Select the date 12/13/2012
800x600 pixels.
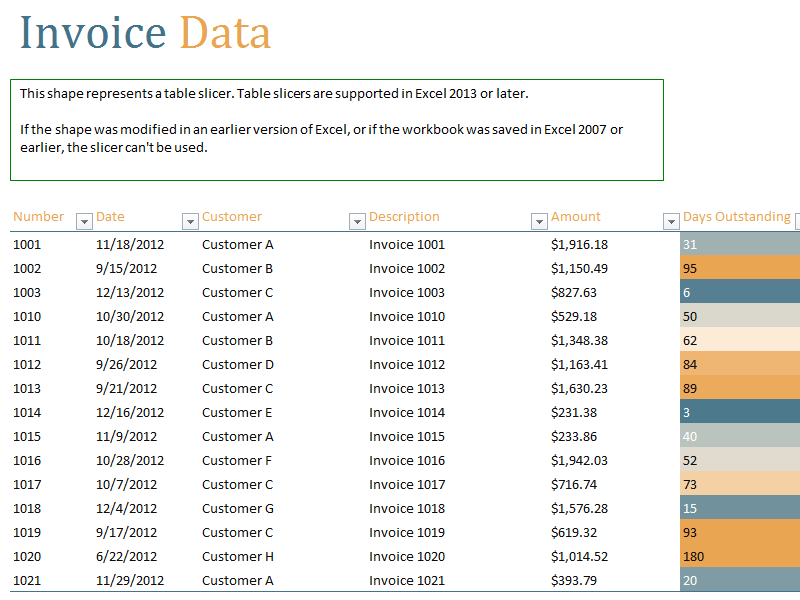coord(130,293)
